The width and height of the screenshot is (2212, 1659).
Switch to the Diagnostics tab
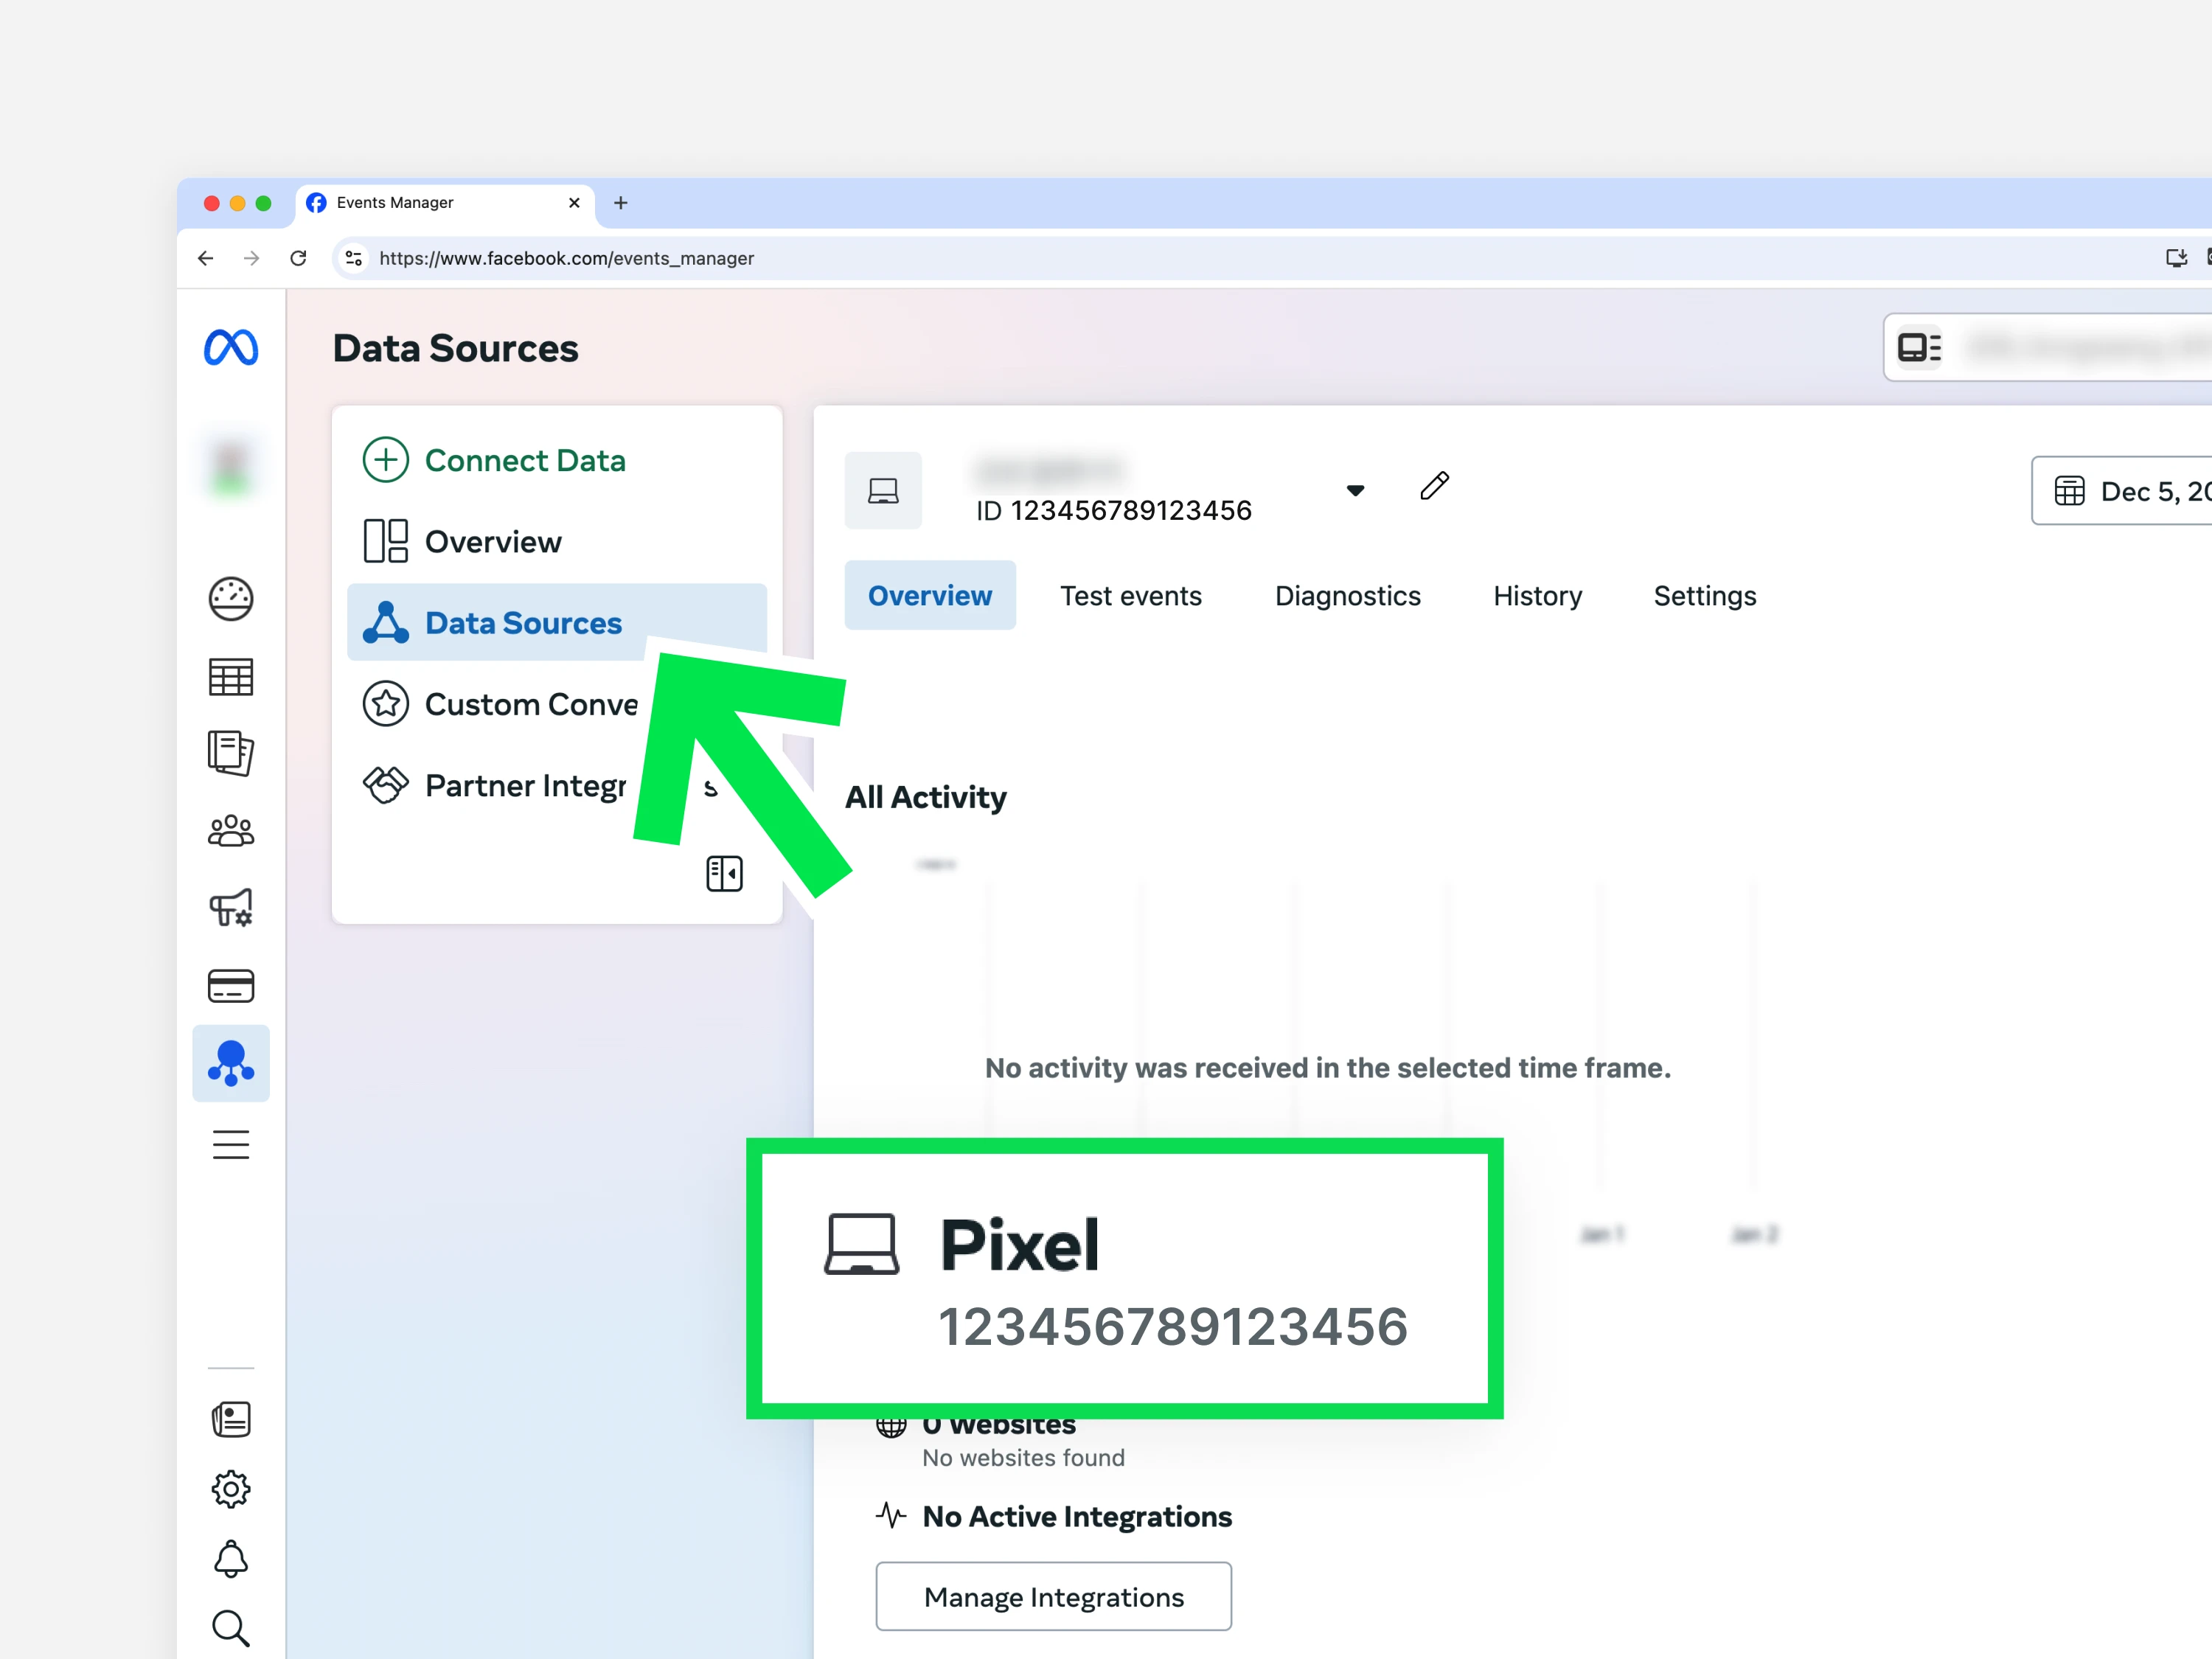[x=1347, y=596]
